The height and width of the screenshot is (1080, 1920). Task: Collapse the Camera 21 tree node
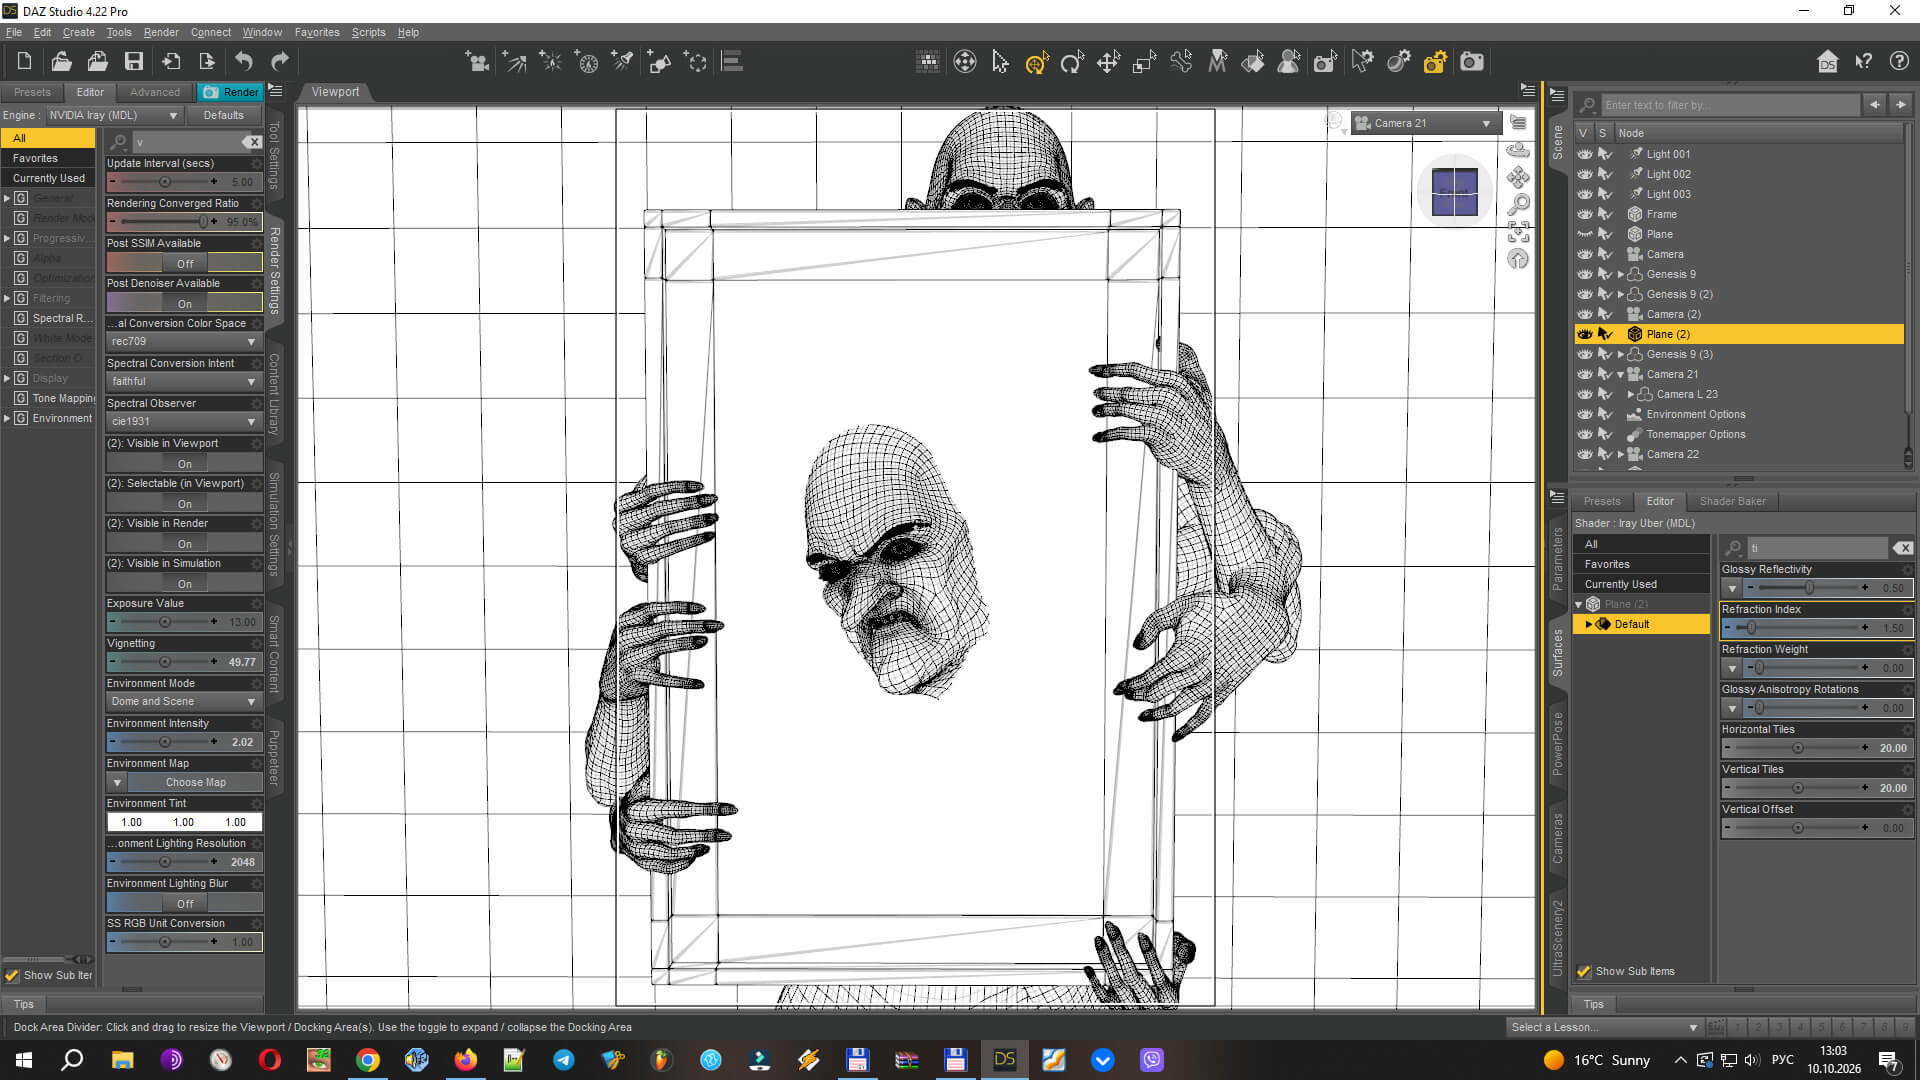tap(1620, 374)
